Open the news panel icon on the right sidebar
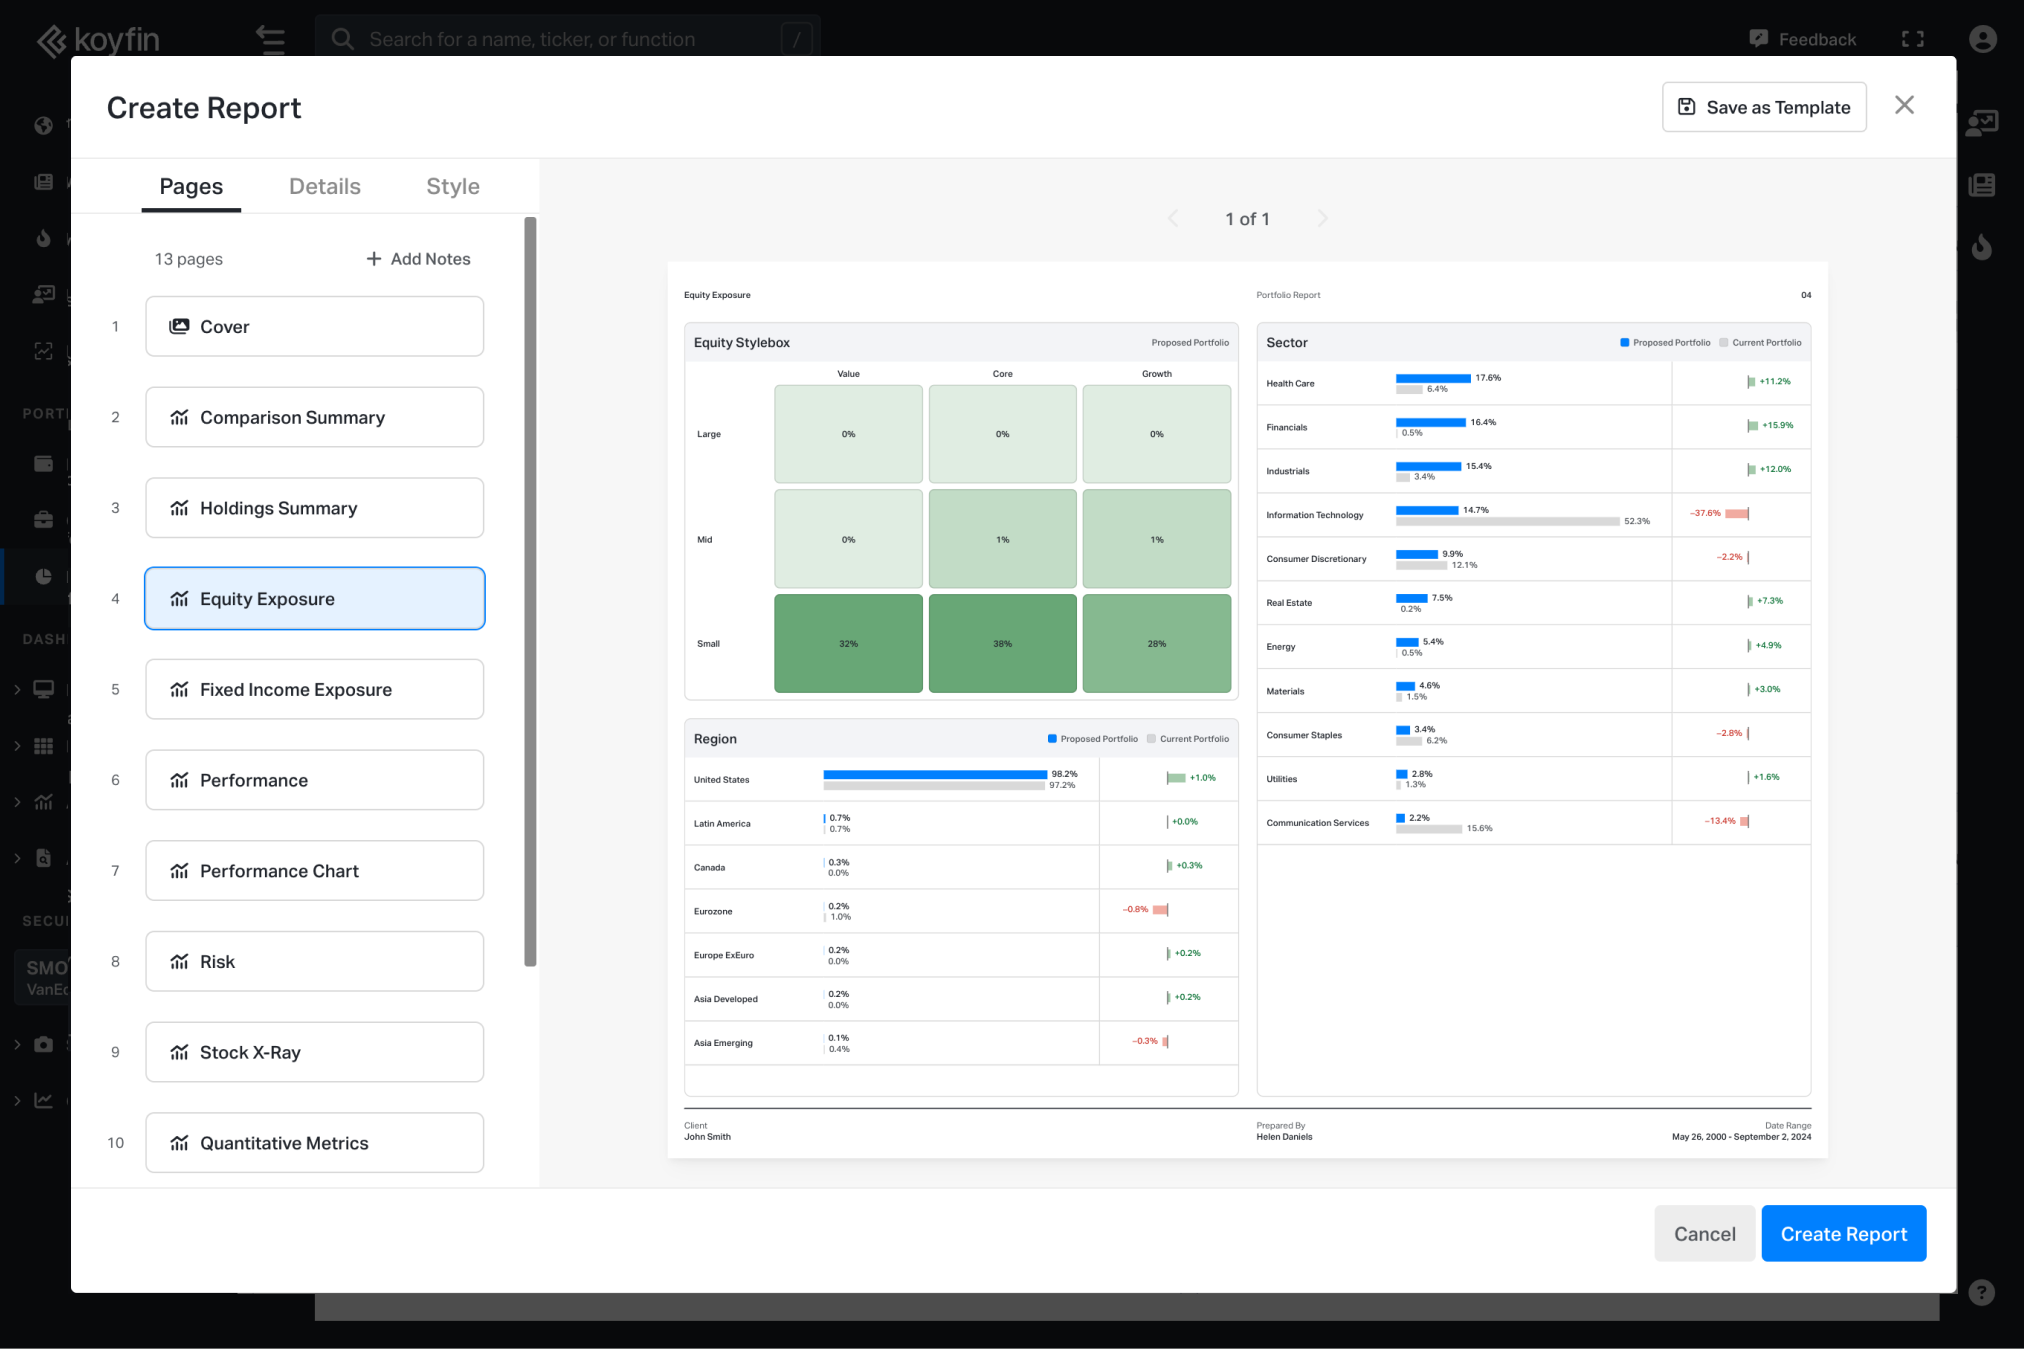This screenshot has width=2024, height=1349. [1981, 184]
